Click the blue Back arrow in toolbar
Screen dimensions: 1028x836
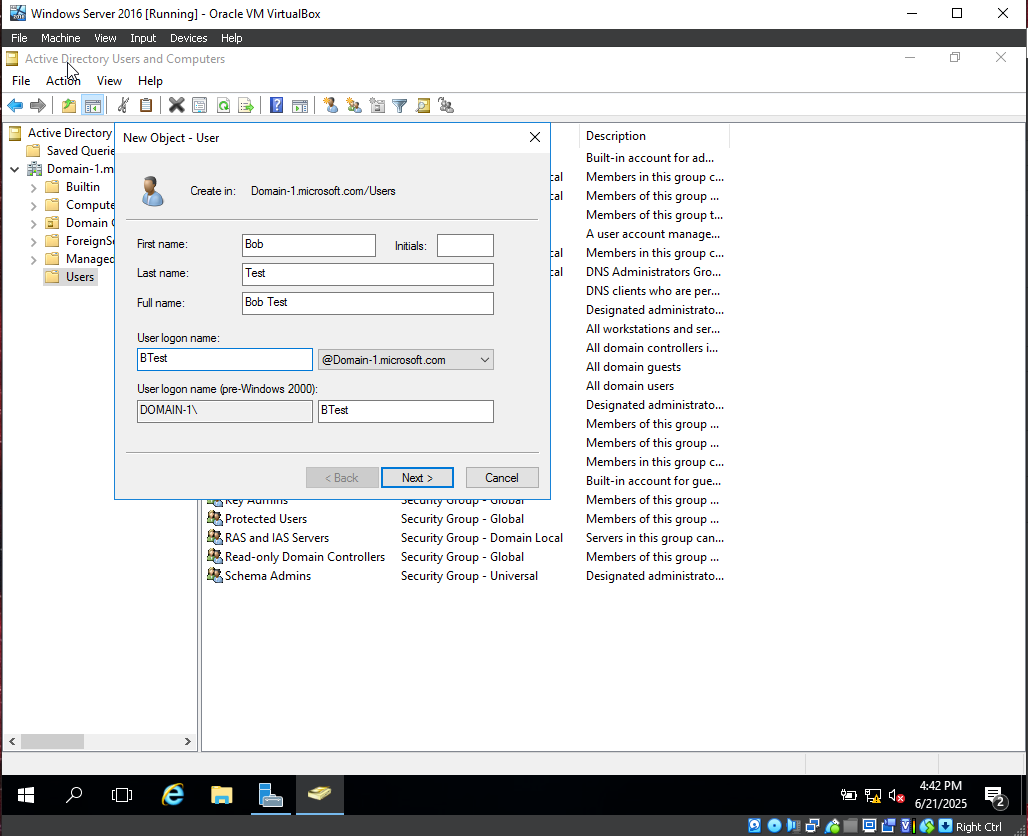[x=15, y=106]
